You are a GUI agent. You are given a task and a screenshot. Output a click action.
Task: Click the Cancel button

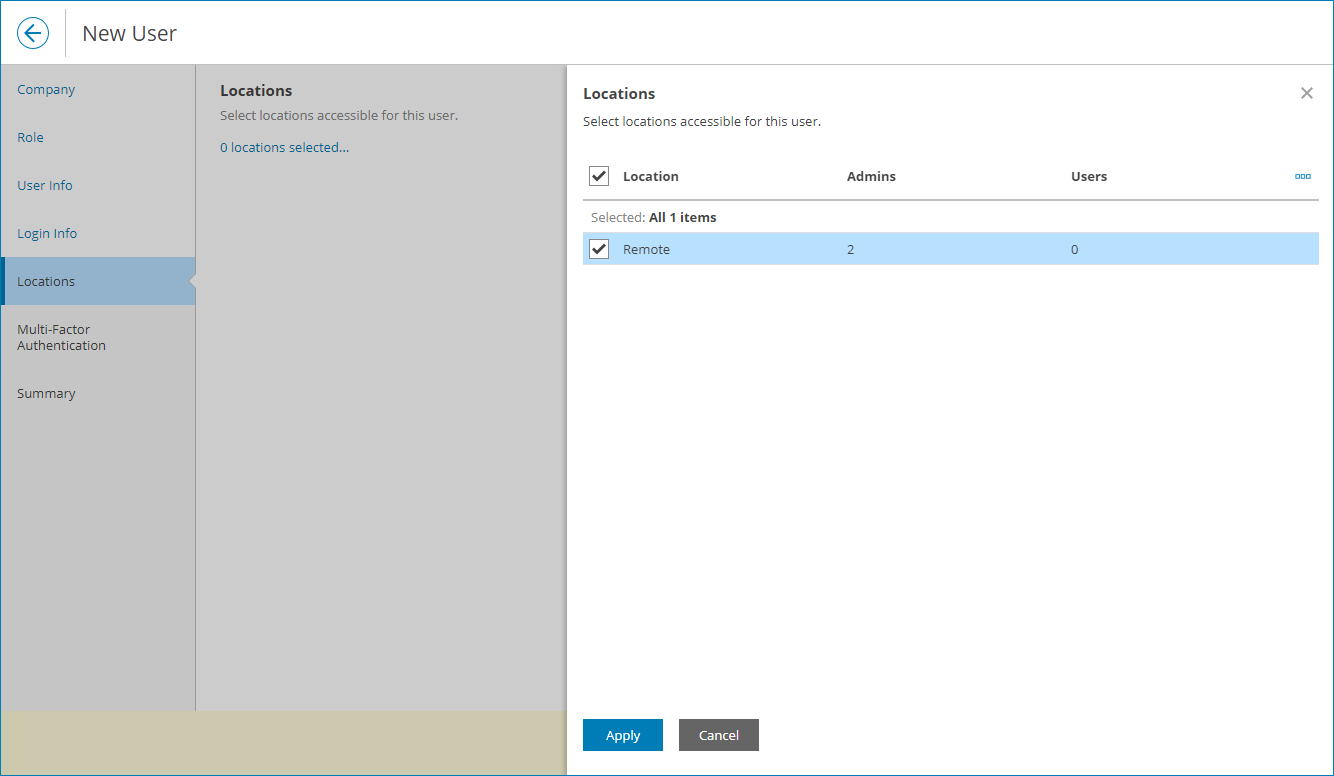(719, 735)
